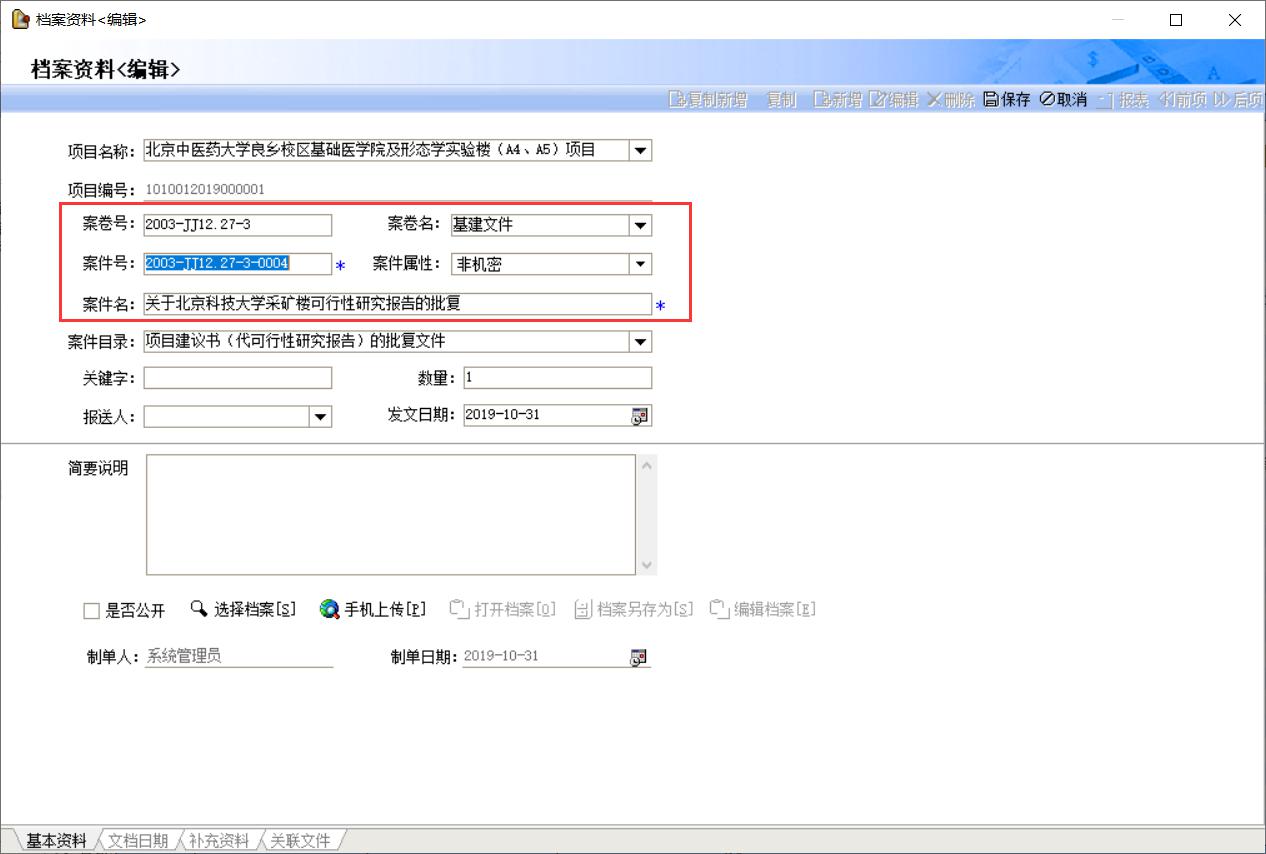Click 选择档案 magnifier icon button

(x=199, y=609)
